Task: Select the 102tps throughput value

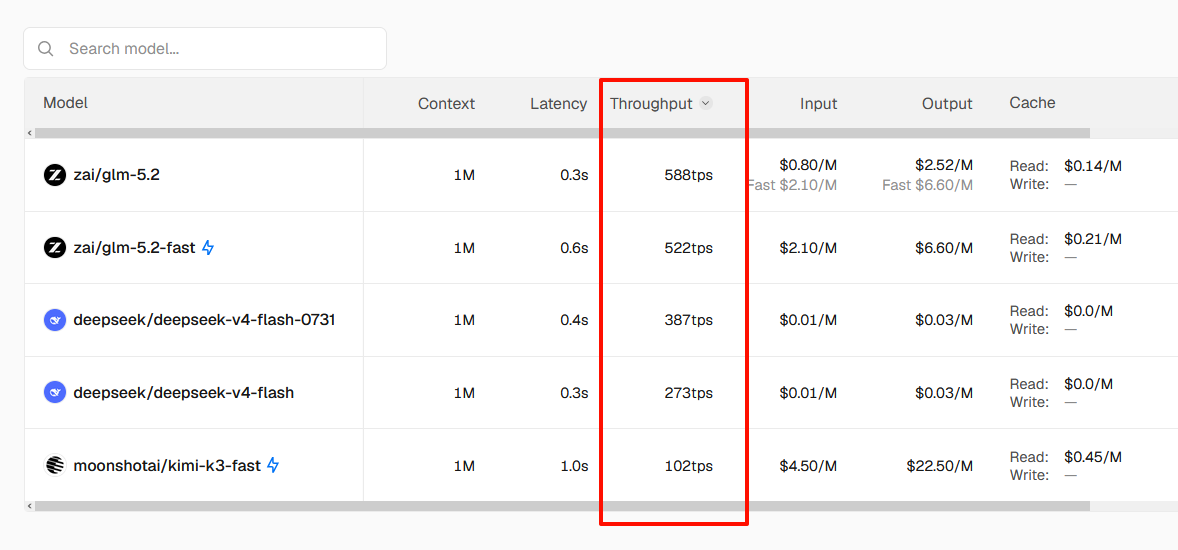Action: coord(689,466)
